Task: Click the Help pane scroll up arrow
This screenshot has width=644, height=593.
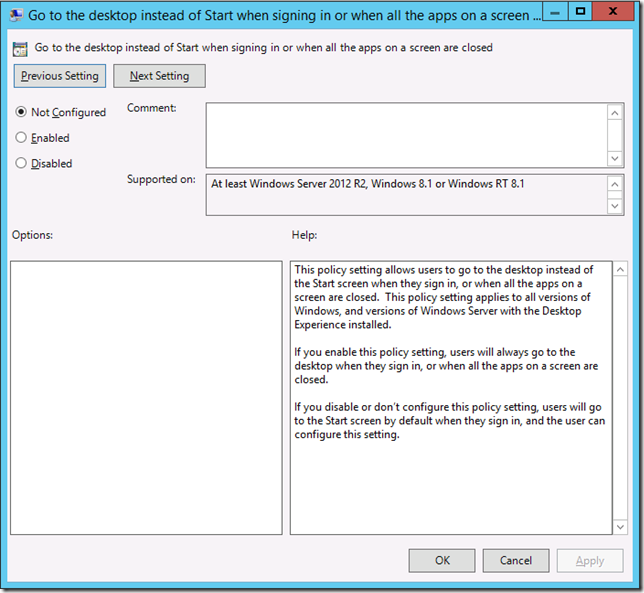Action: (620, 269)
